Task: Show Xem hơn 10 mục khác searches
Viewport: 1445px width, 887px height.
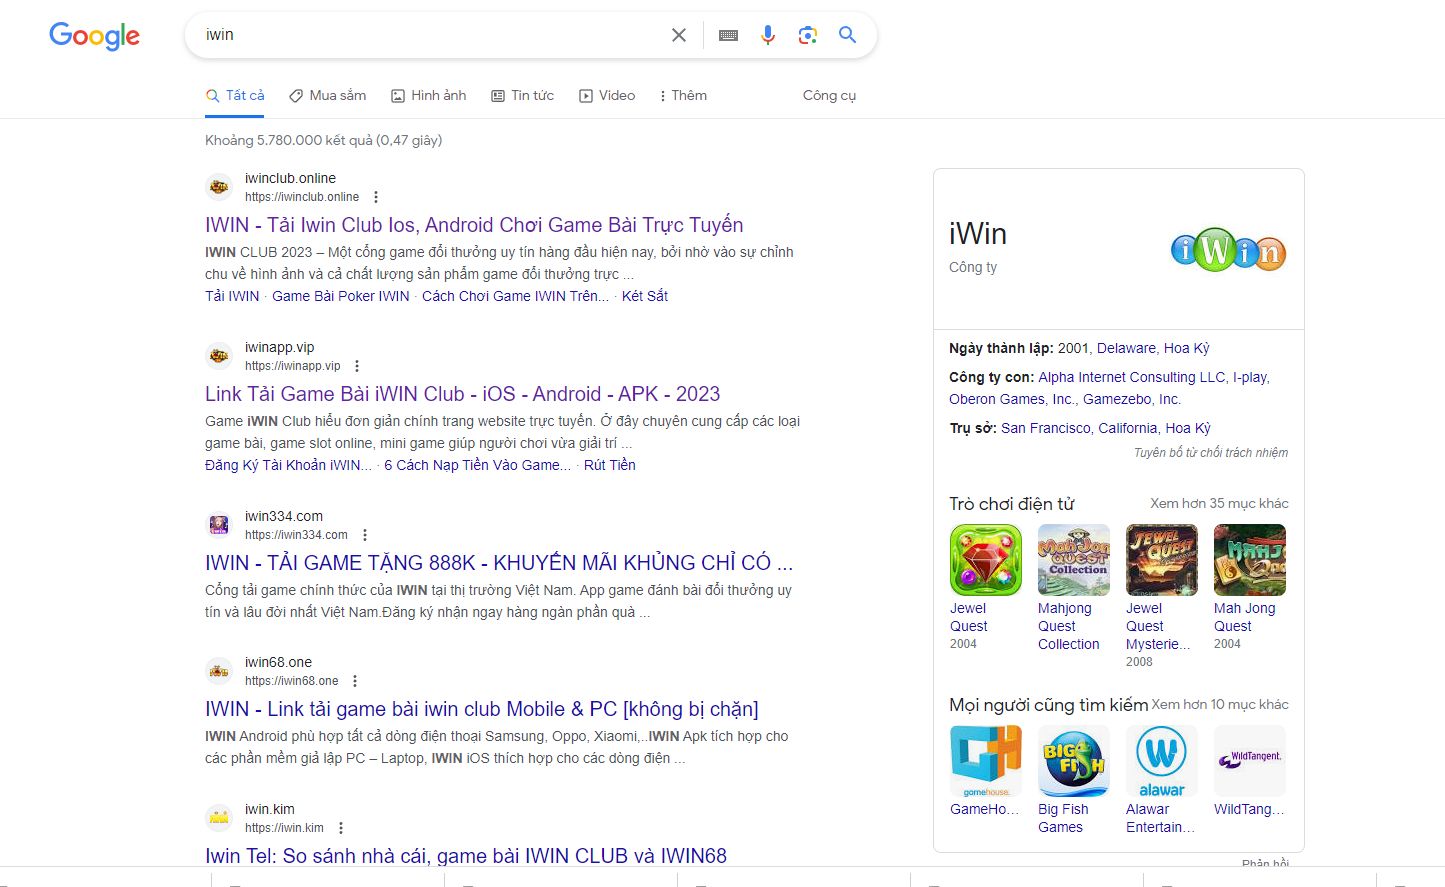Action: pos(1219,705)
